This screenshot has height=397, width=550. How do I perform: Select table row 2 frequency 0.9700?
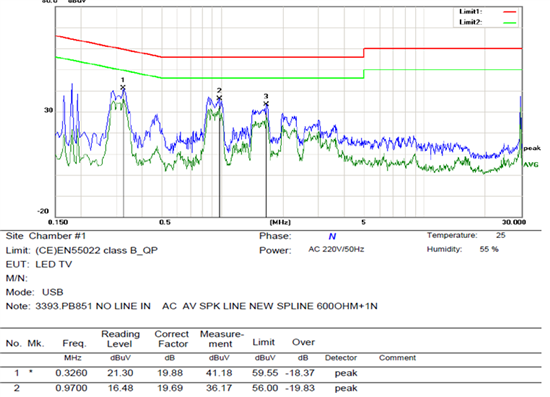[x=71, y=388]
